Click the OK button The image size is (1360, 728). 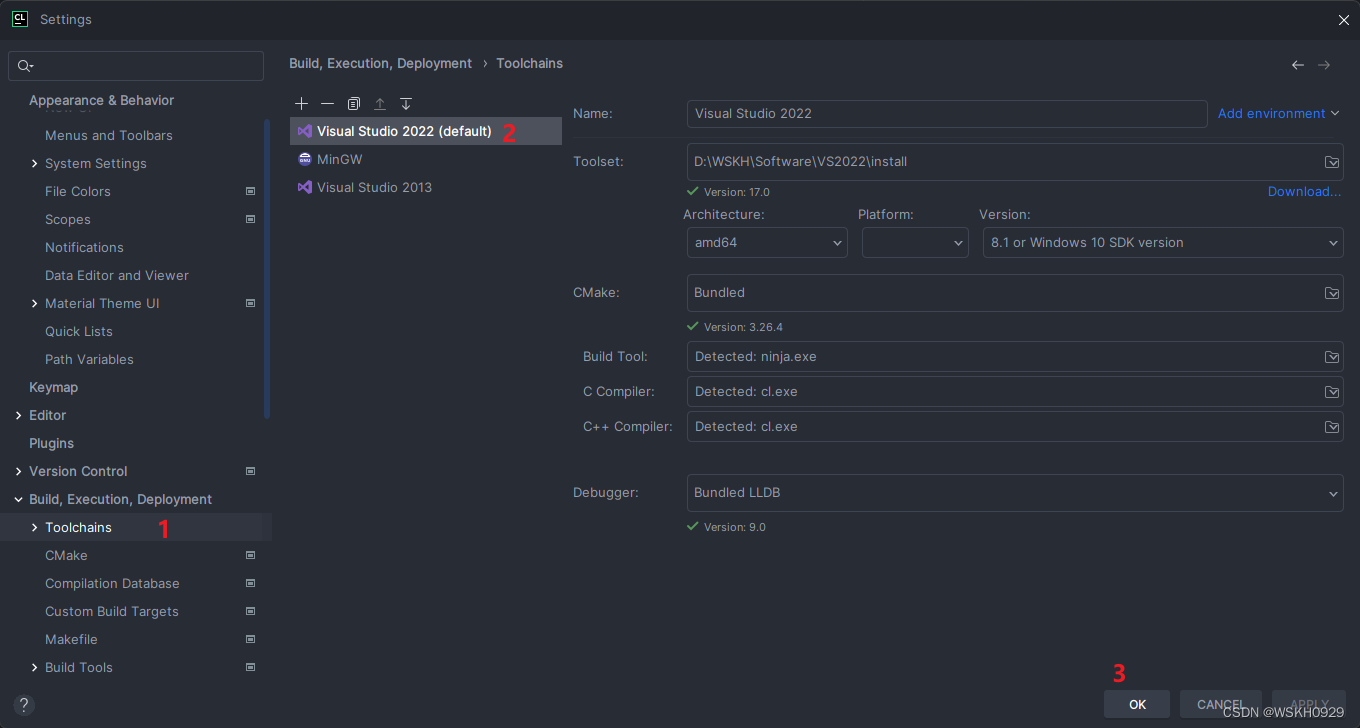[1137, 704]
